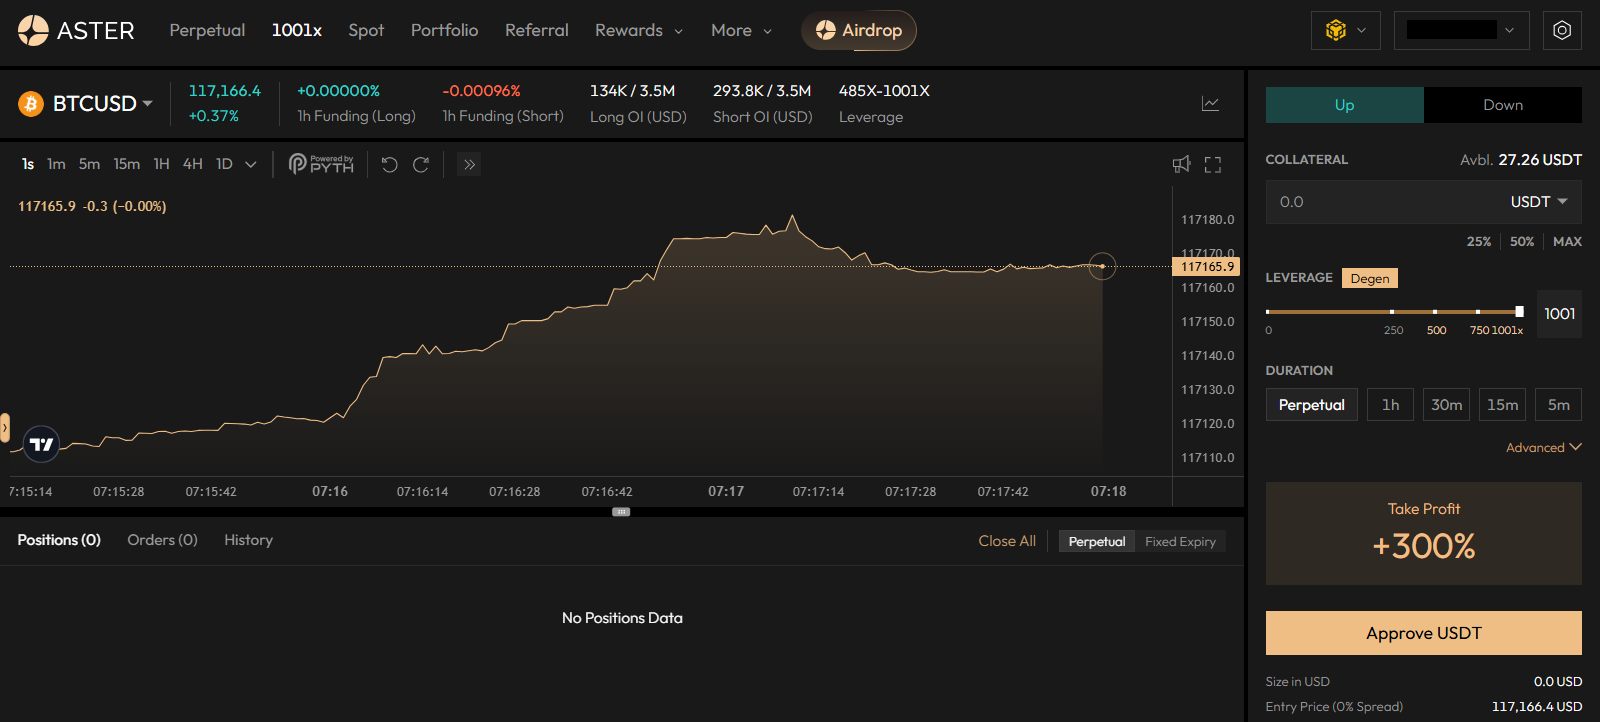This screenshot has height=722, width=1600.
Task: Open the wallet account dropdown
Action: coord(1461,31)
